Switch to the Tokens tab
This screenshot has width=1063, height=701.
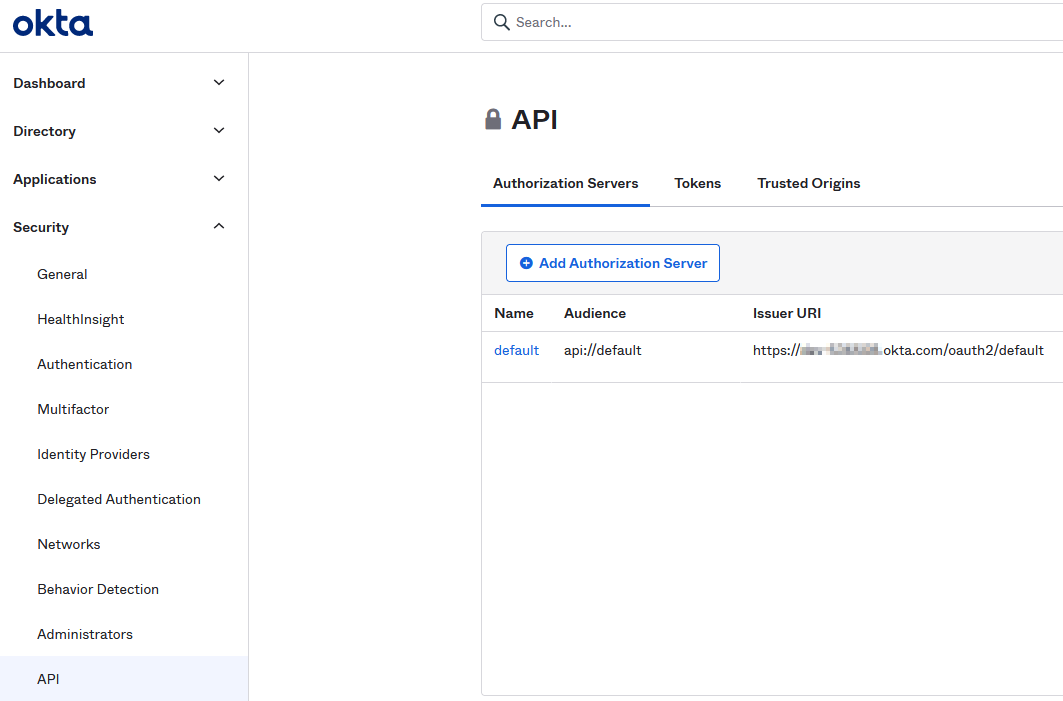pos(697,183)
